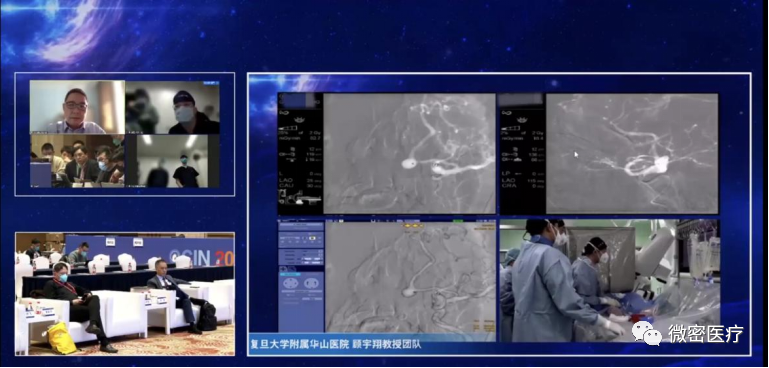Click the 复旦大学附属华山医院 caption bar
769x368 pixels.
335,345
